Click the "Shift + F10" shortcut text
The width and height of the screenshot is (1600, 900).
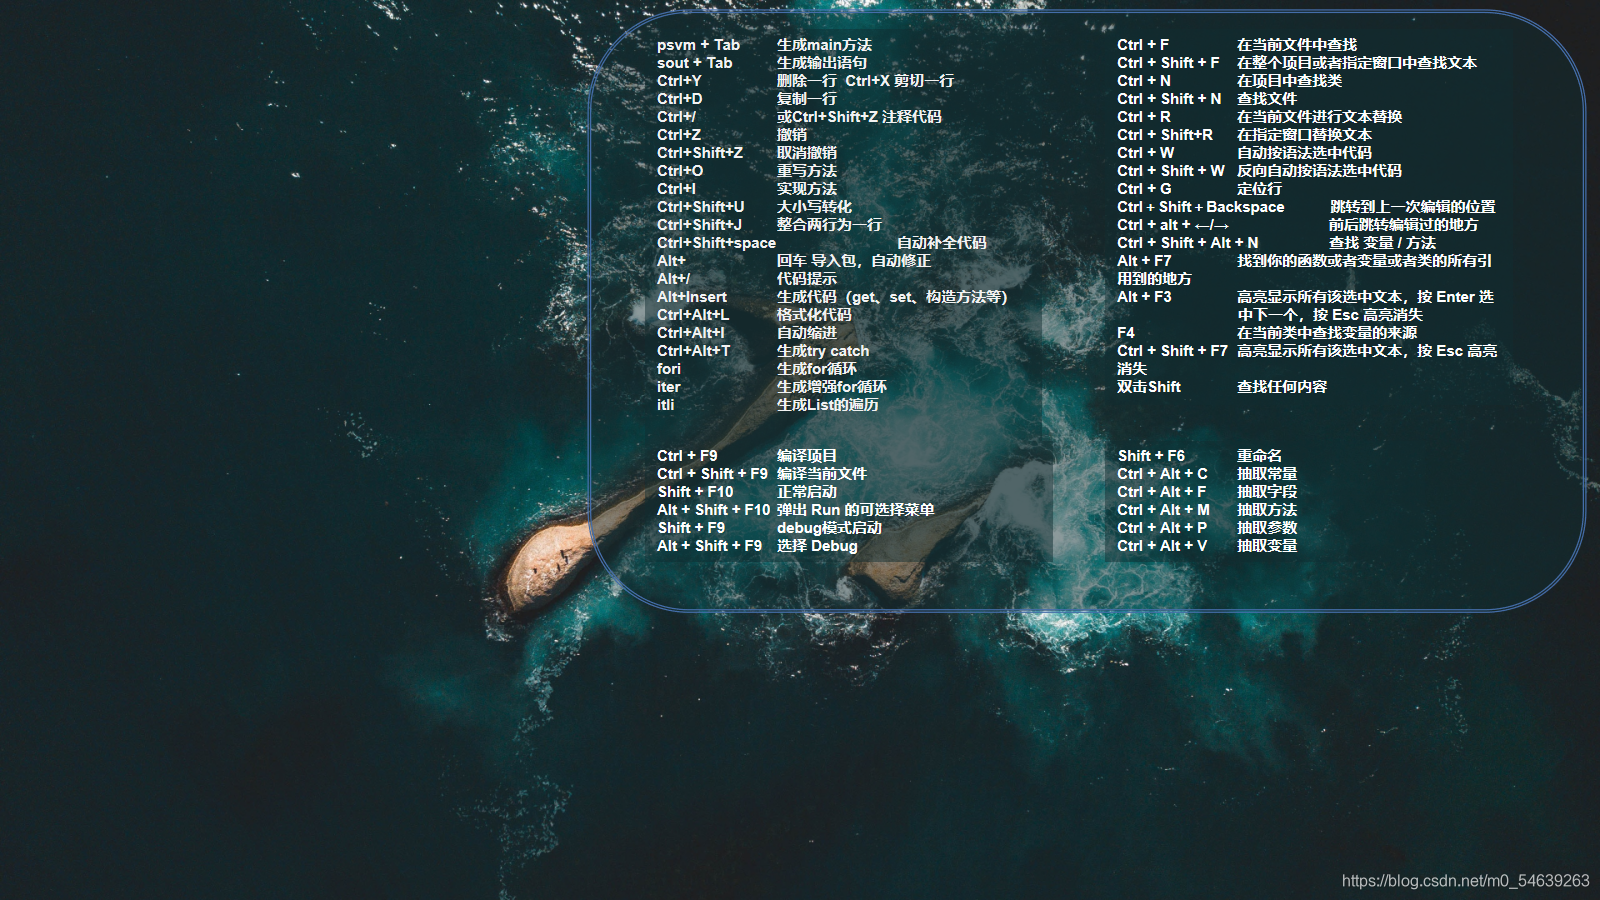pos(695,492)
